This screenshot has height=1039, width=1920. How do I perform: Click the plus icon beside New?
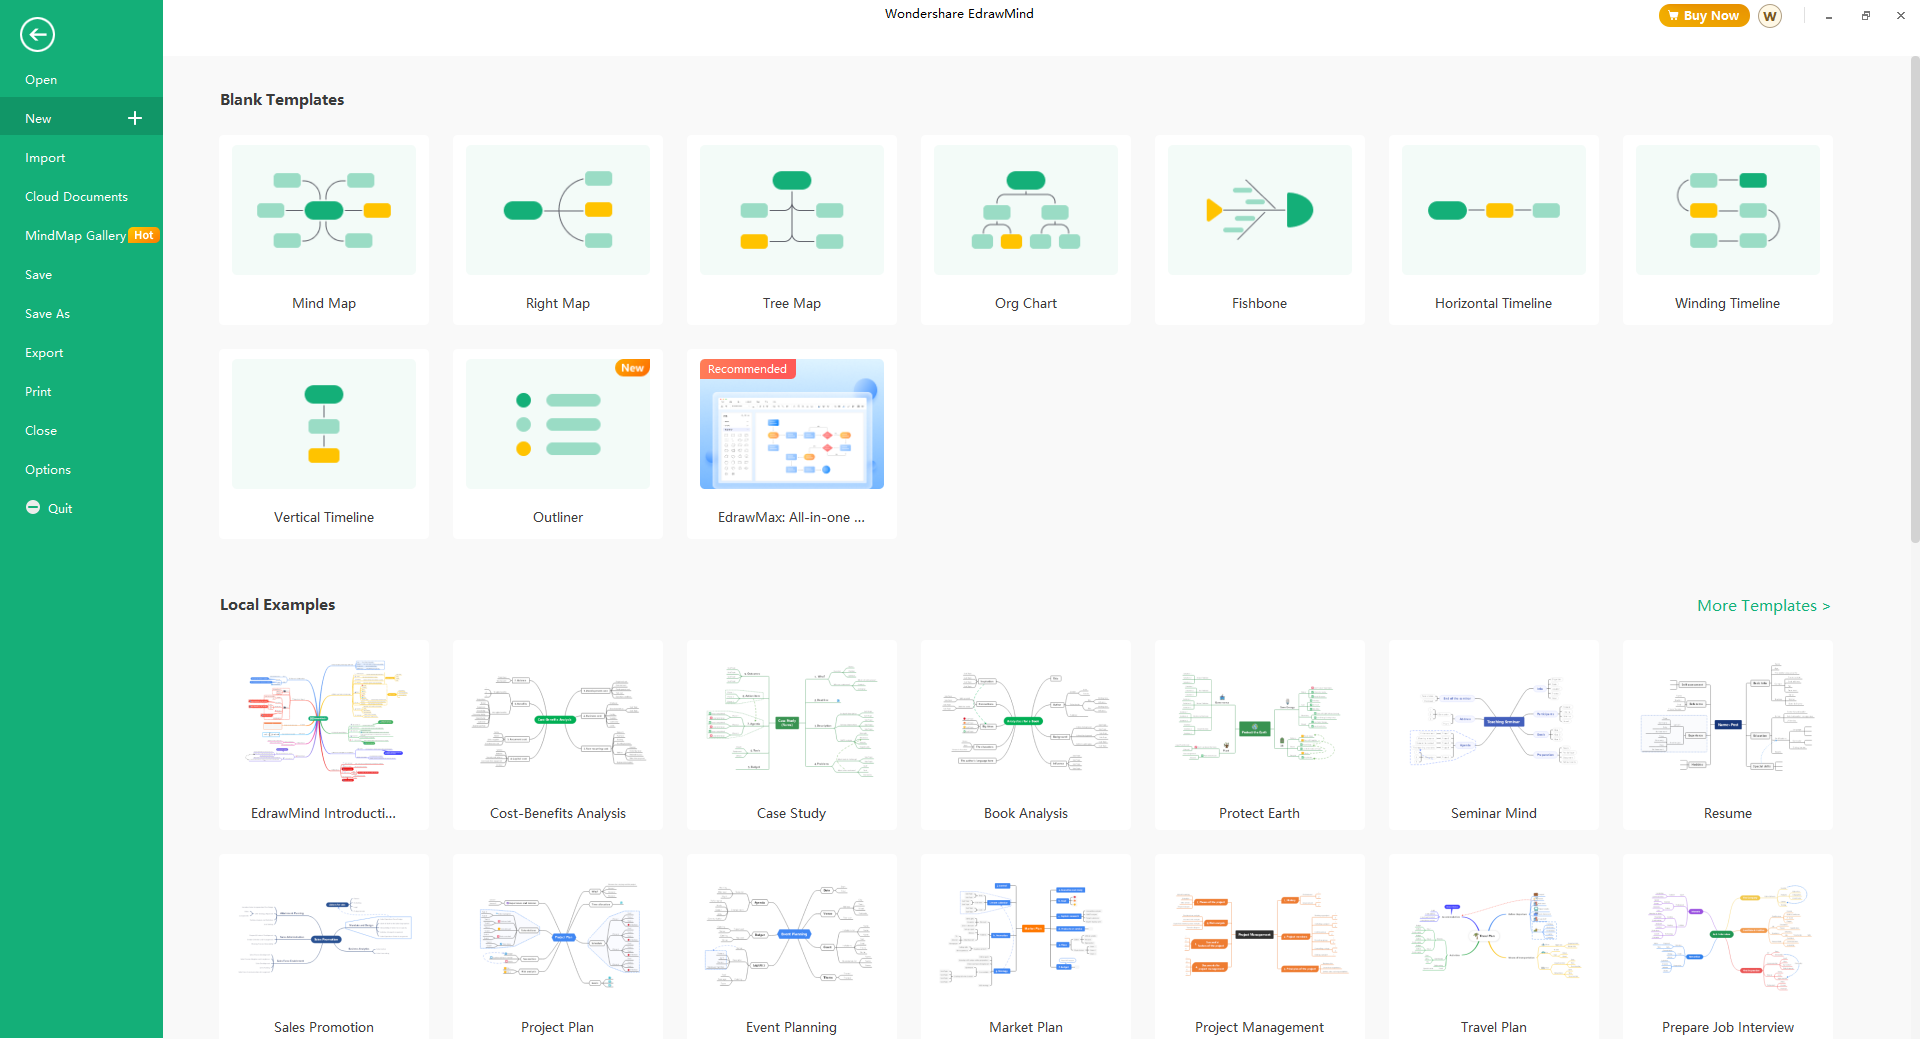pyautogui.click(x=135, y=118)
